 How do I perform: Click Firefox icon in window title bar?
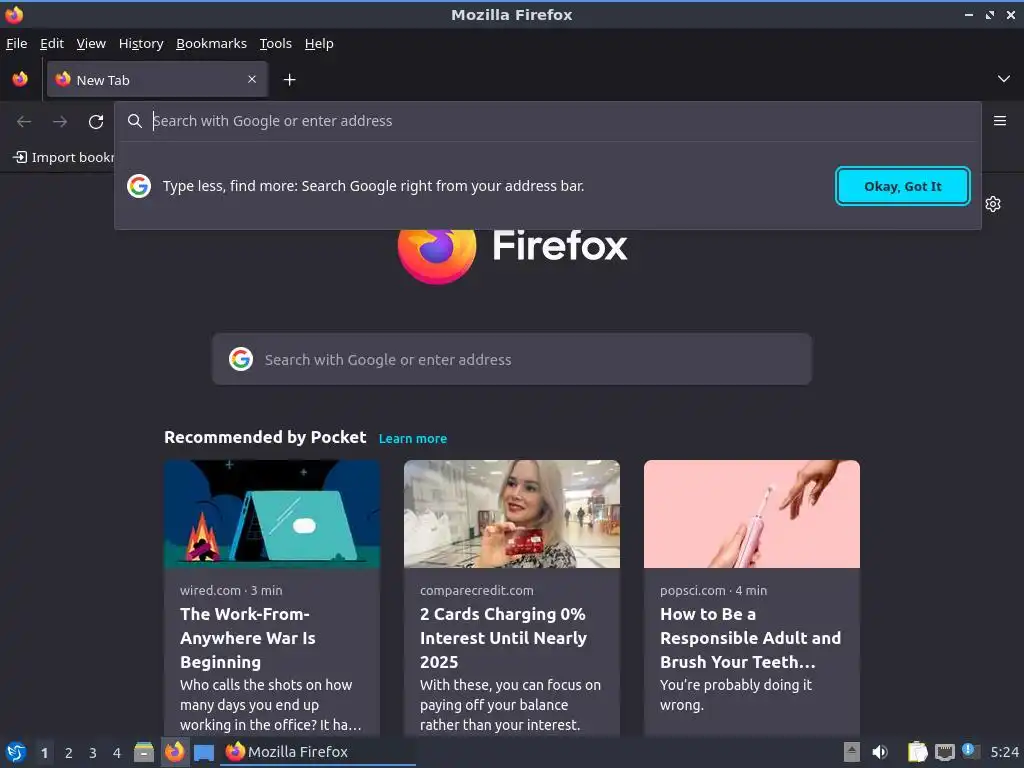point(14,14)
